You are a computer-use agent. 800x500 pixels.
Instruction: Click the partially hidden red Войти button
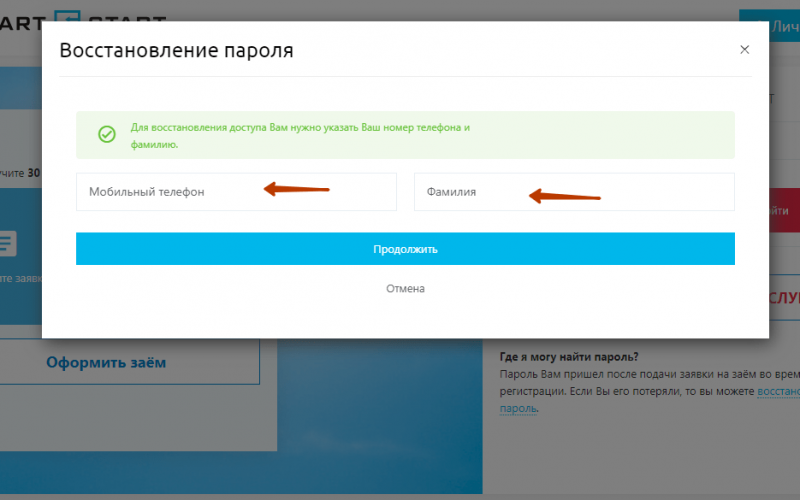click(x=778, y=211)
